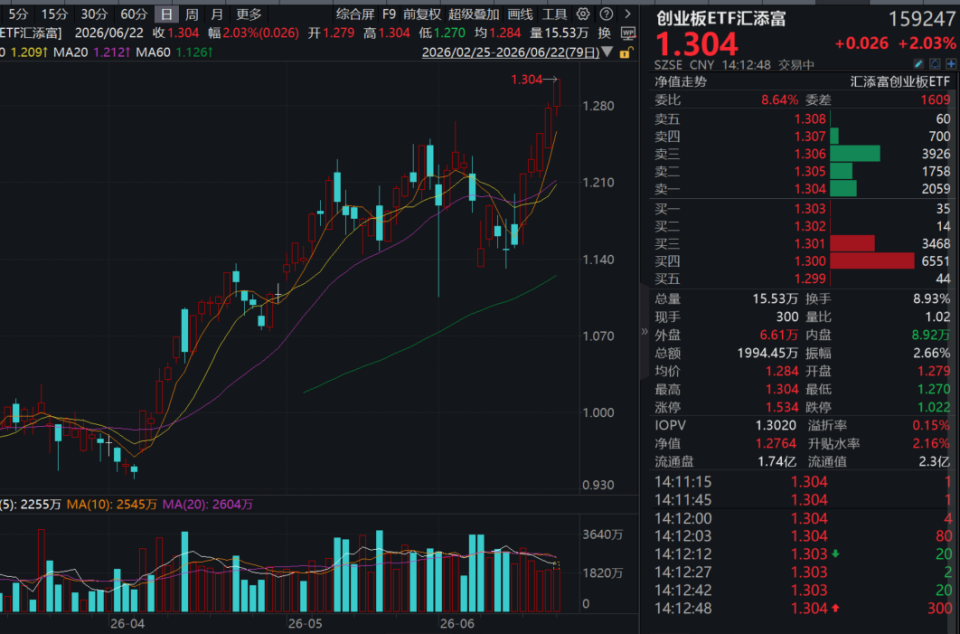
Task: Open the 更多 periods menu
Action: (x=249, y=14)
